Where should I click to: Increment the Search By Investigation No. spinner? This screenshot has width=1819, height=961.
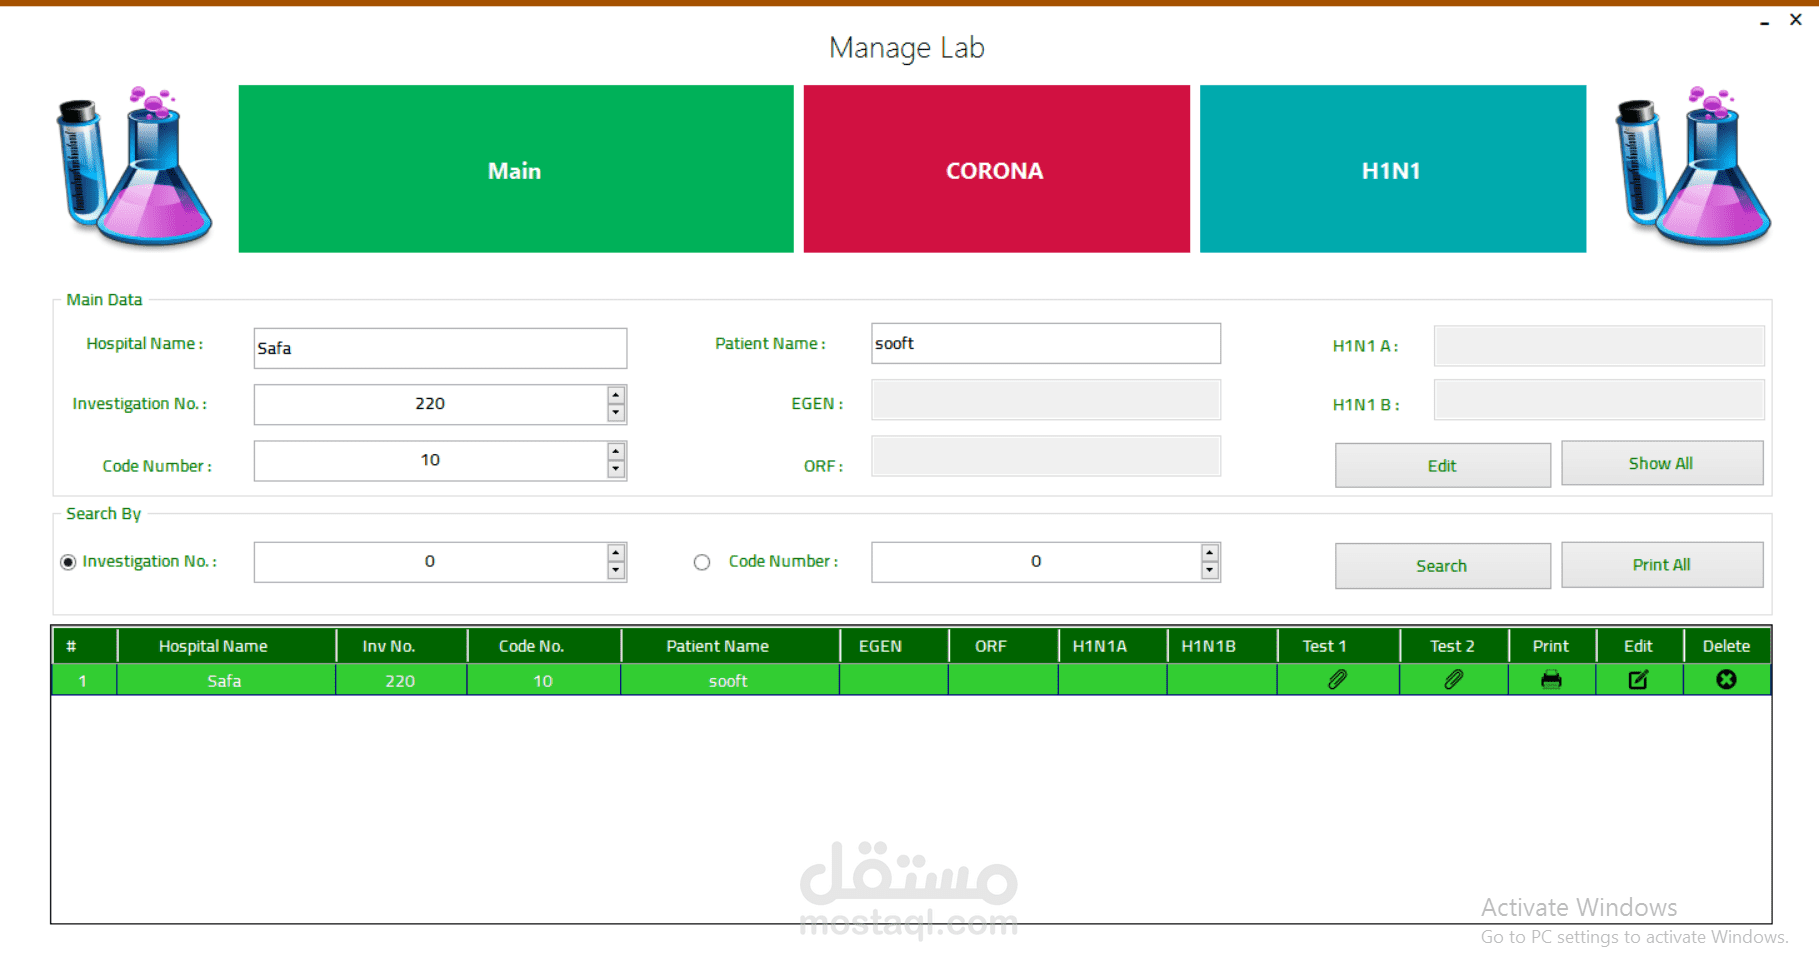coord(616,553)
